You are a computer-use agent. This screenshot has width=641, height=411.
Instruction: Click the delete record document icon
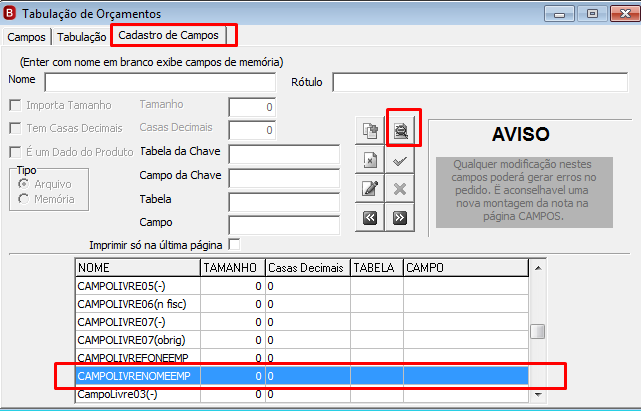click(370, 159)
